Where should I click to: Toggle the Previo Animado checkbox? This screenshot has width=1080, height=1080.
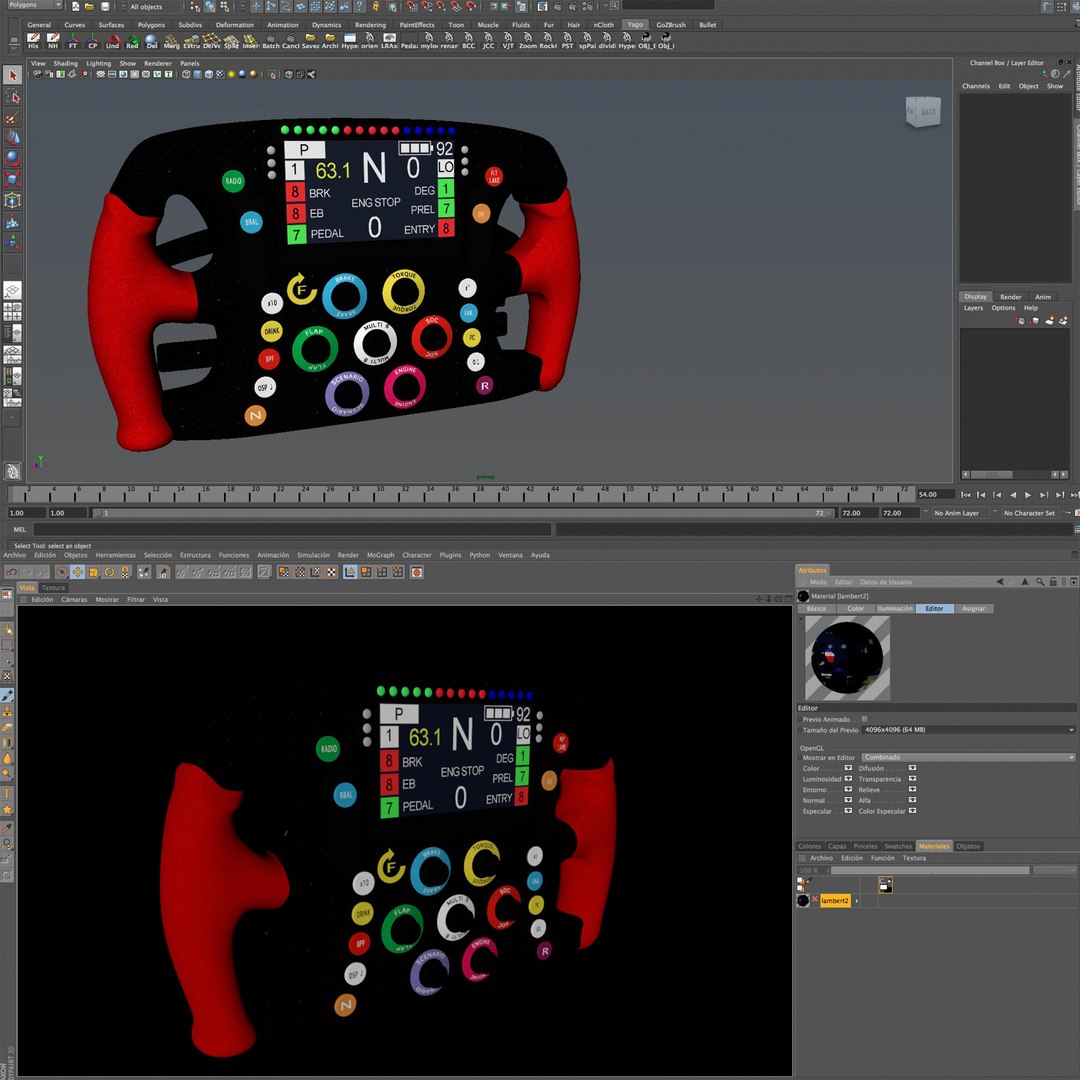coord(864,719)
